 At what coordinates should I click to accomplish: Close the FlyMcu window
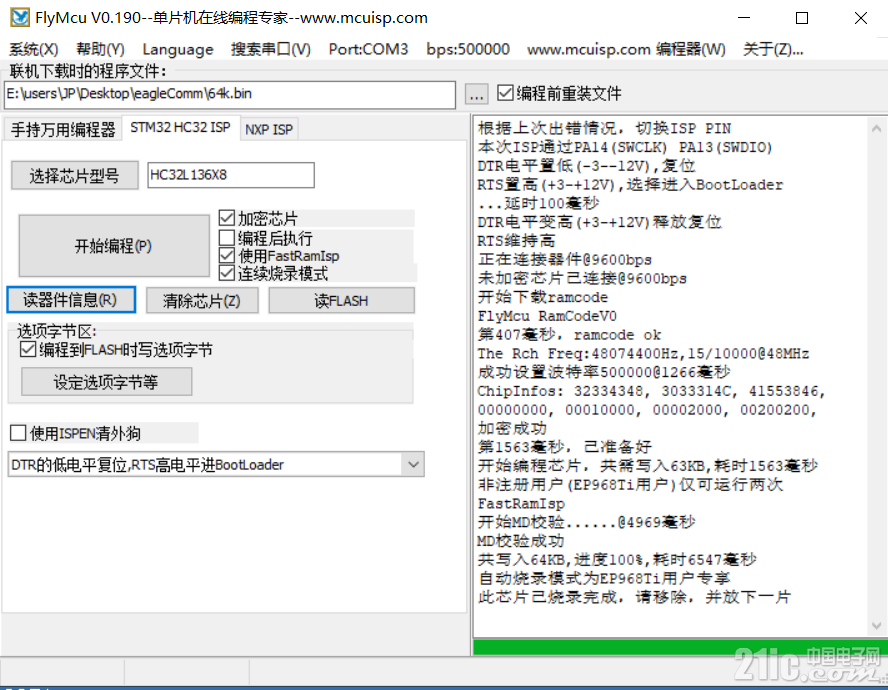point(861,18)
